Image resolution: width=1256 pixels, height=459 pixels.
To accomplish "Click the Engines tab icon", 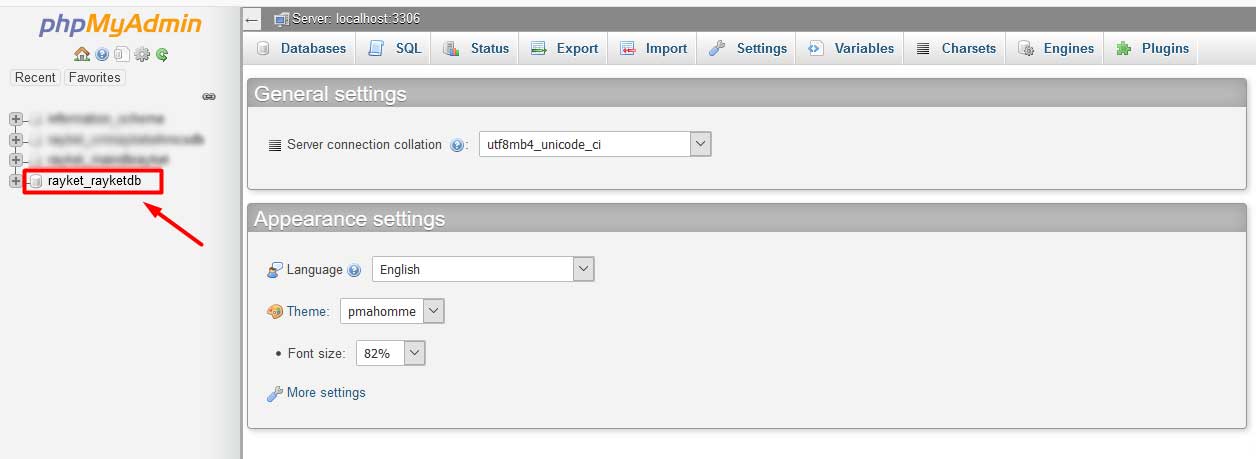I will click(x=1025, y=48).
